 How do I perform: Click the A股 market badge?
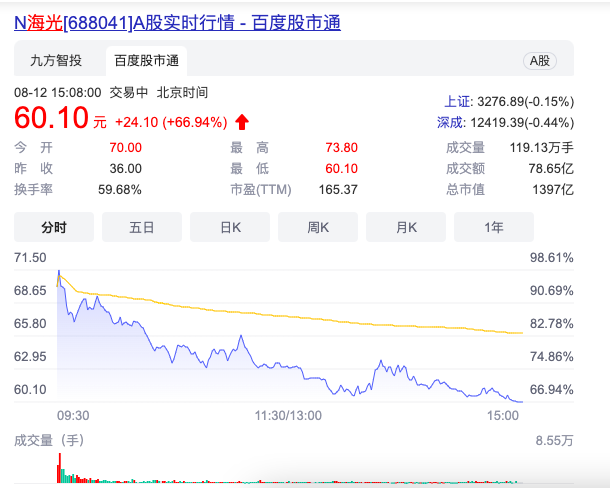tap(538, 61)
